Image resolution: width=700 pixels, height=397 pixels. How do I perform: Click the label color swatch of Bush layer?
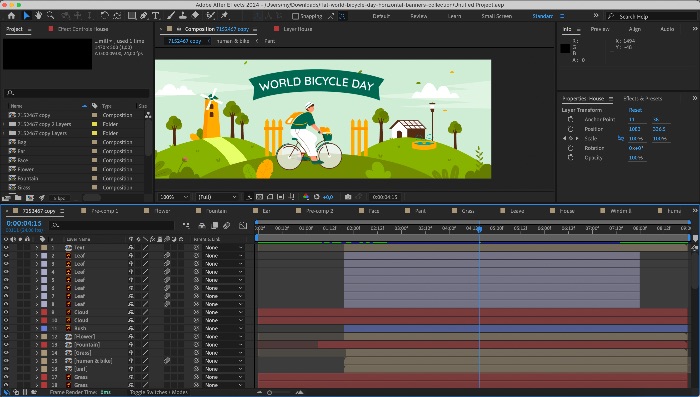(44, 328)
